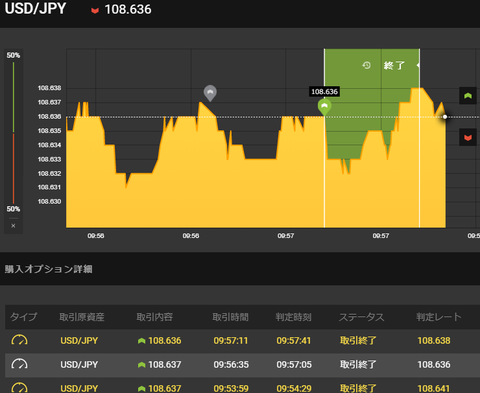The width and height of the screenshot is (480, 393).
Task: Click the history clock icon beside 終了
Action: click(366, 65)
